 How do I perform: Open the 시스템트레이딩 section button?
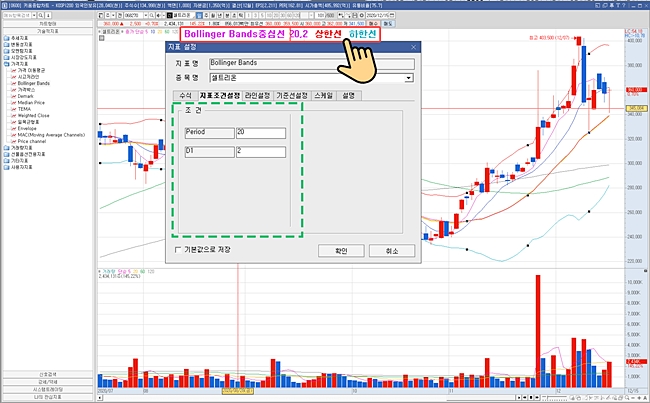click(x=48, y=390)
